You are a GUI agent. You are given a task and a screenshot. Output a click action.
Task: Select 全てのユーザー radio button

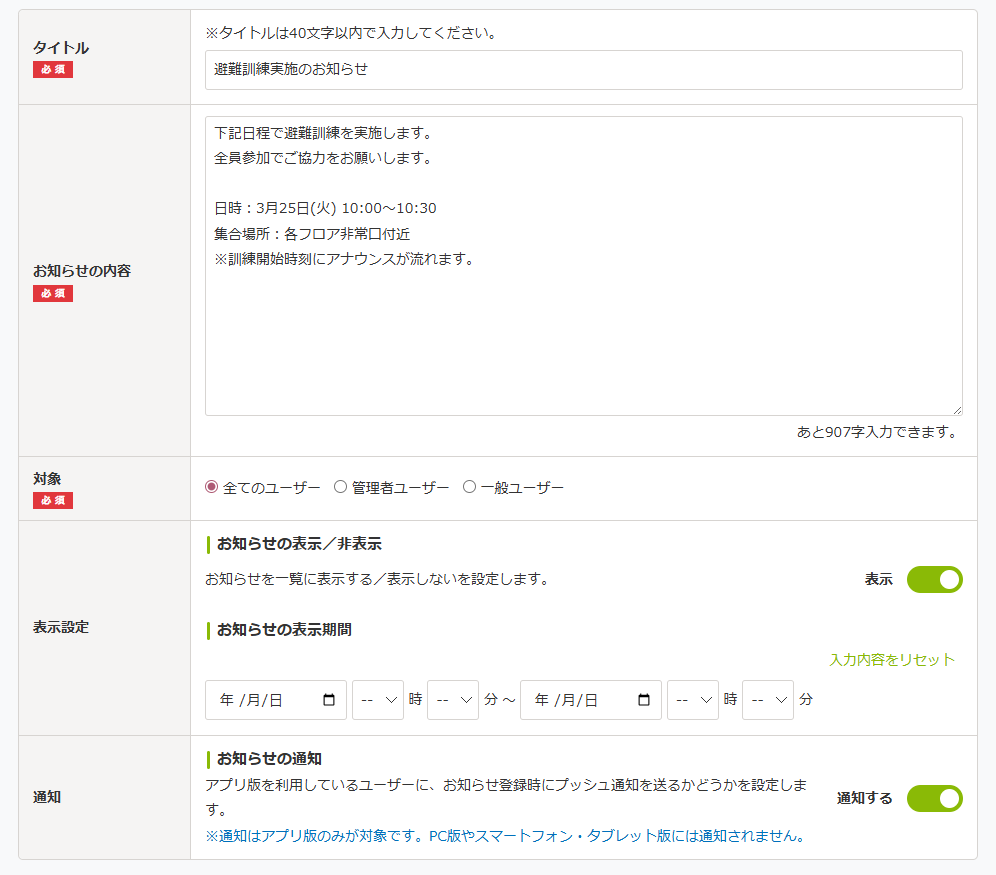tap(211, 487)
